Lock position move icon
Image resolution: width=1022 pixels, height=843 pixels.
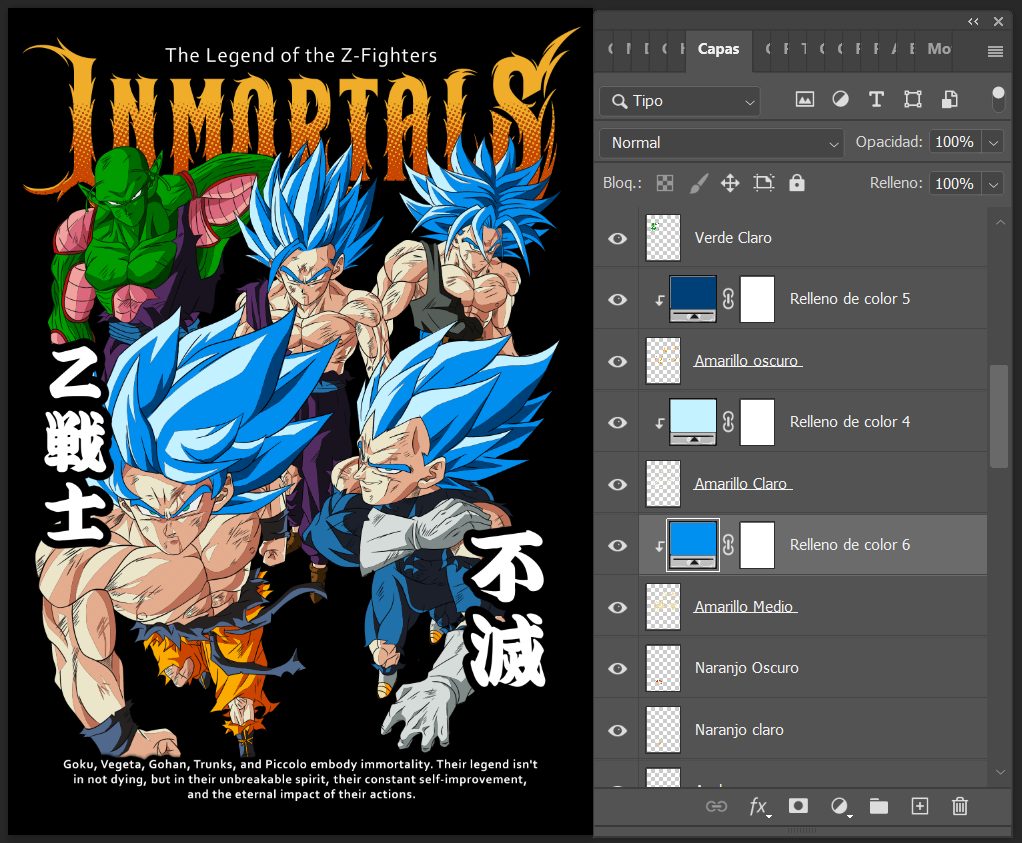click(730, 183)
